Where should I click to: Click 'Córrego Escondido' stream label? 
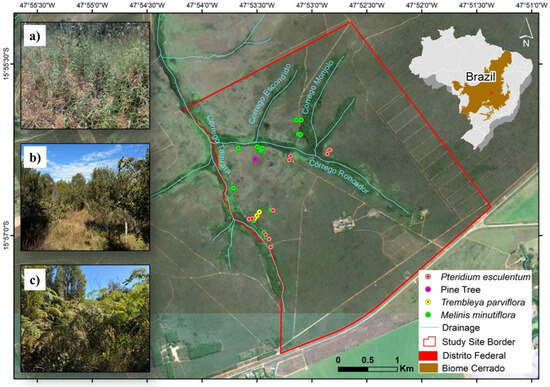click(270, 93)
